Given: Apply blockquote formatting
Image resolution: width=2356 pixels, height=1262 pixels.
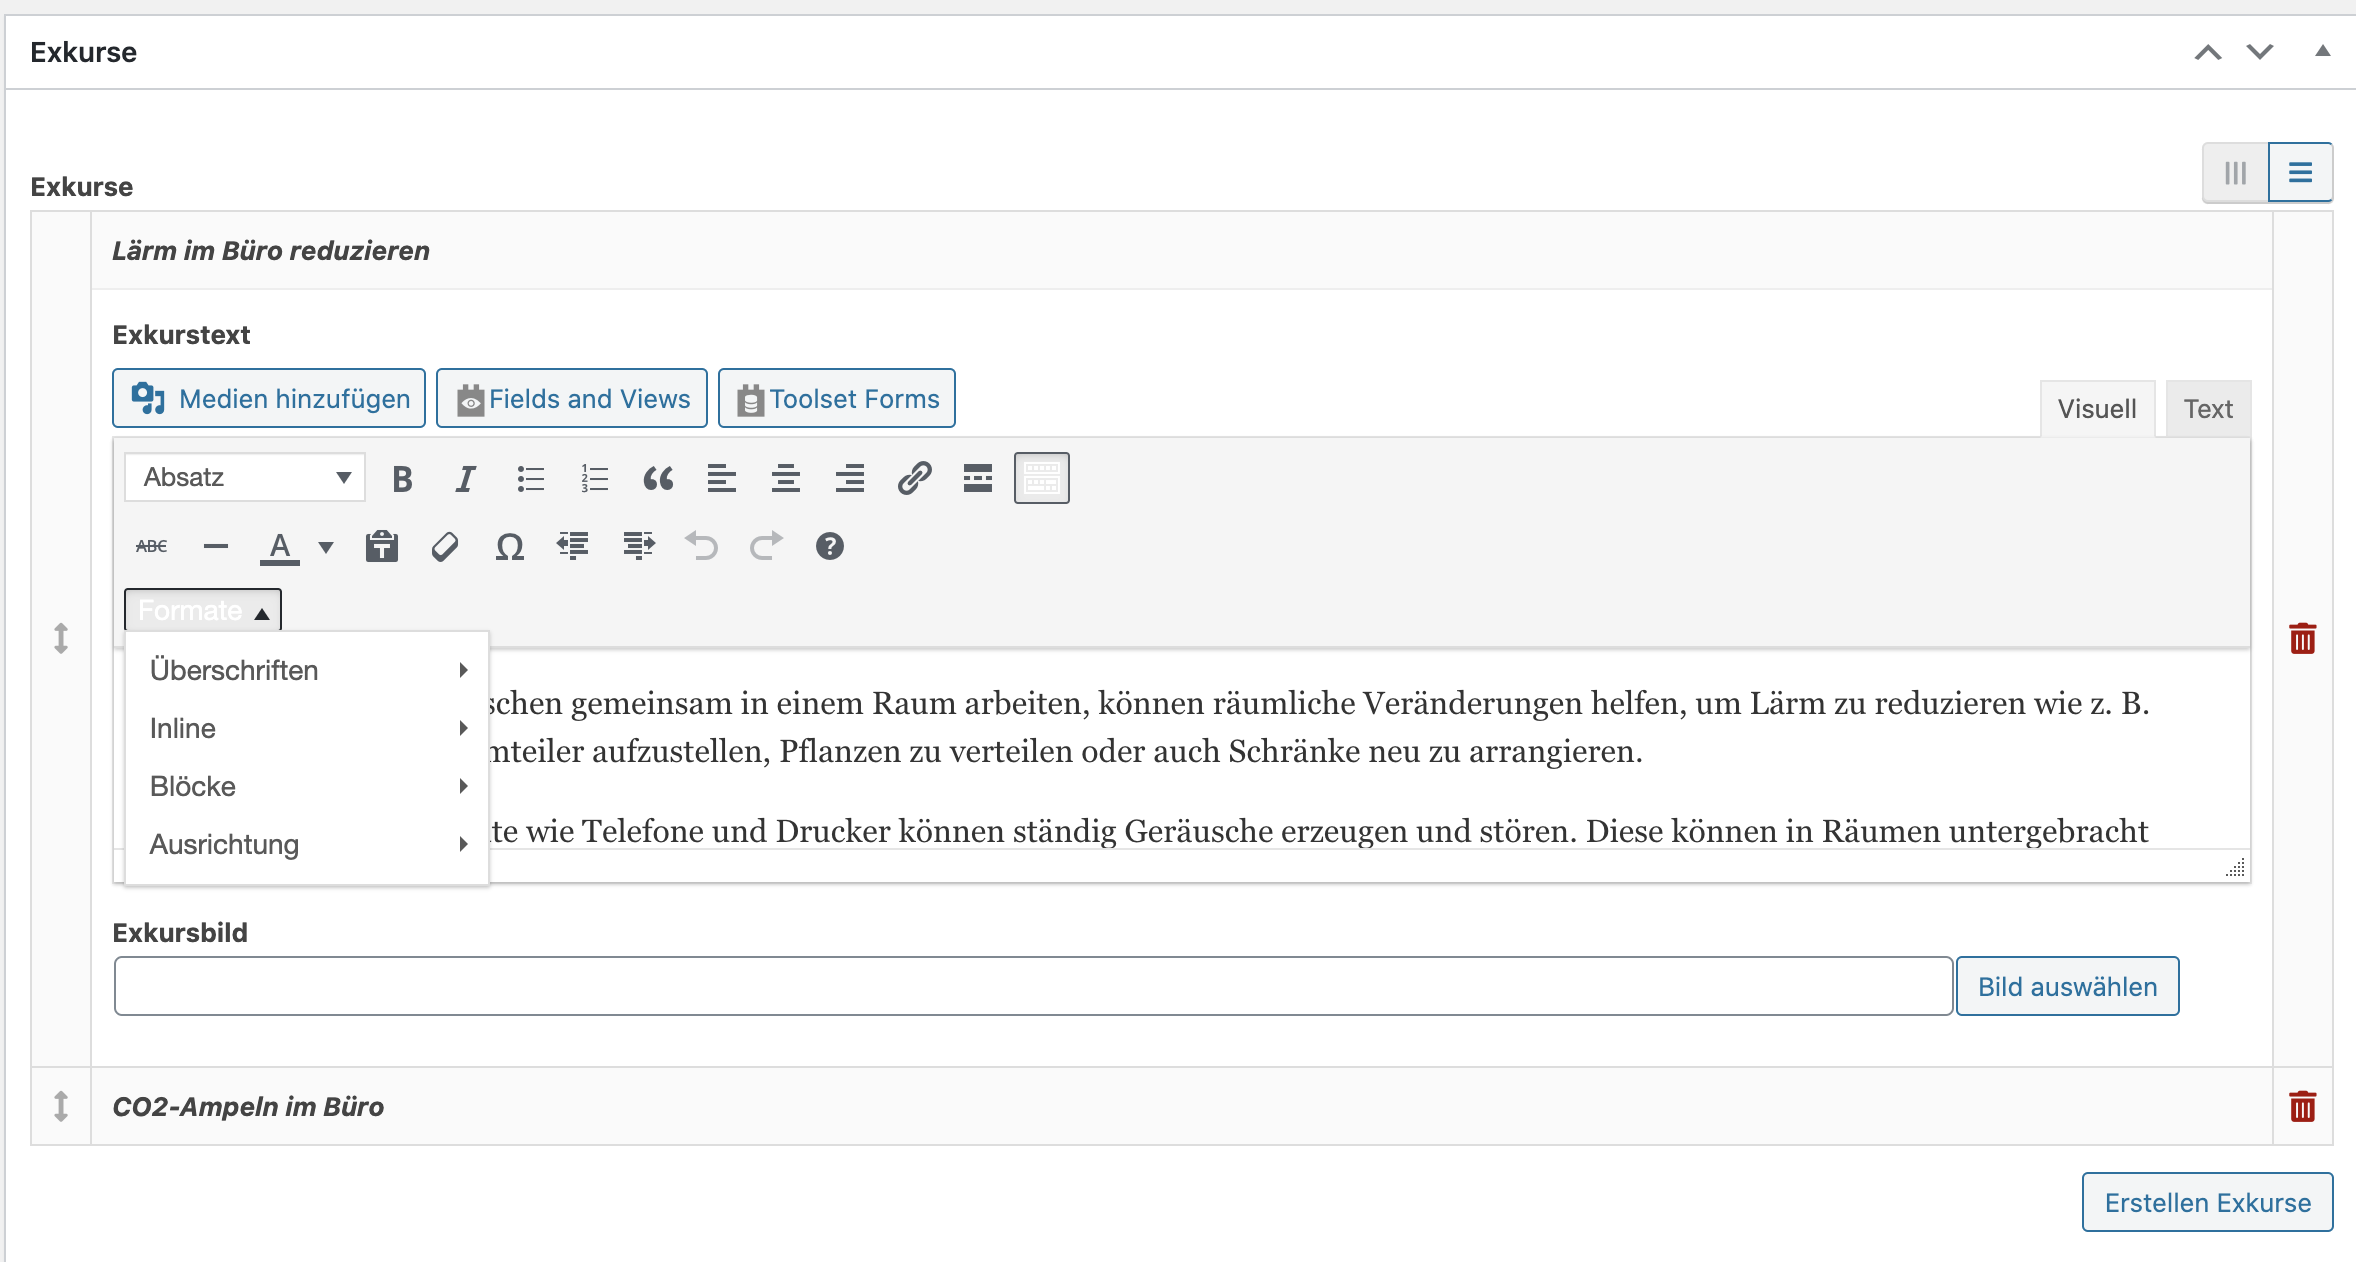Looking at the screenshot, I should pyautogui.click(x=658, y=479).
